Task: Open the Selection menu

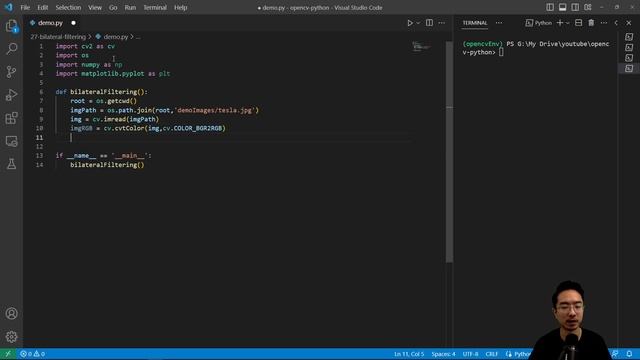Action: tap(68, 7)
